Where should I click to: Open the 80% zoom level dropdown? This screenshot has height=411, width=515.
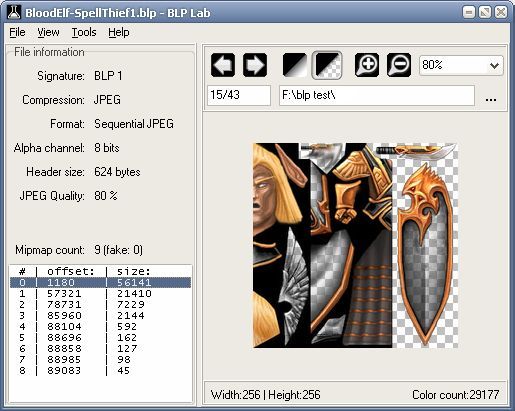461,65
